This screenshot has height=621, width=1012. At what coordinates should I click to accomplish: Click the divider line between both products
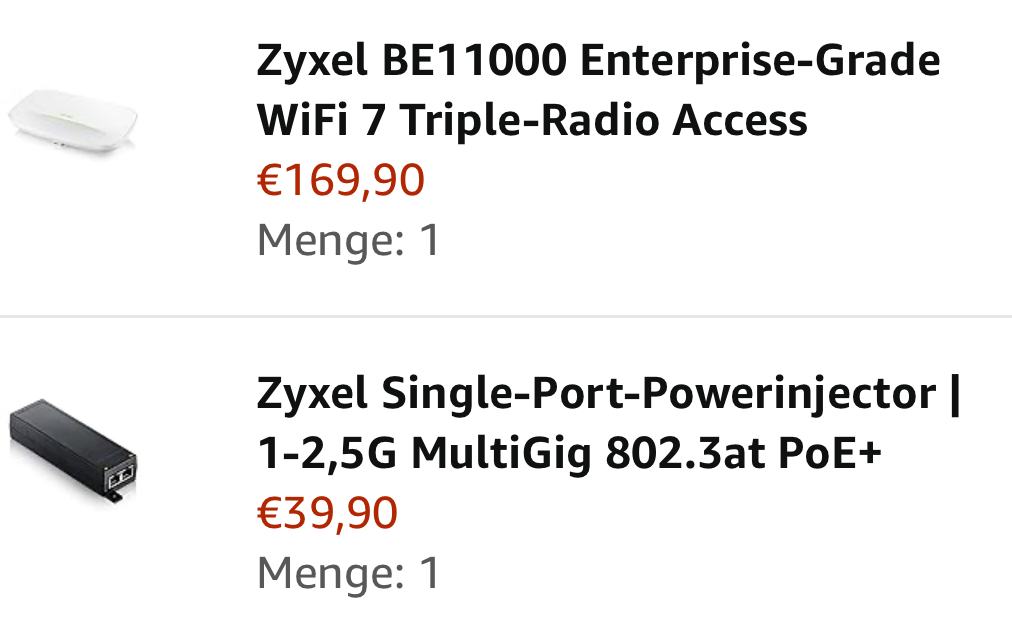(x=506, y=316)
